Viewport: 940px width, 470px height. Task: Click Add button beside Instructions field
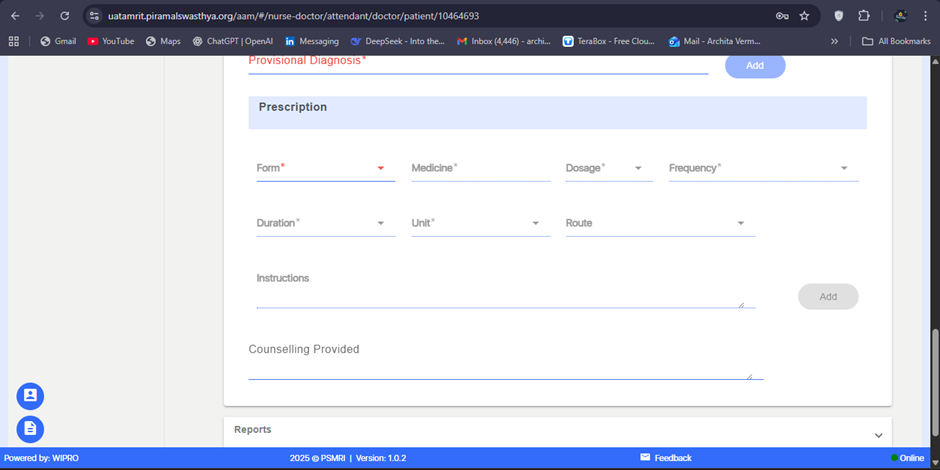pyautogui.click(x=828, y=297)
